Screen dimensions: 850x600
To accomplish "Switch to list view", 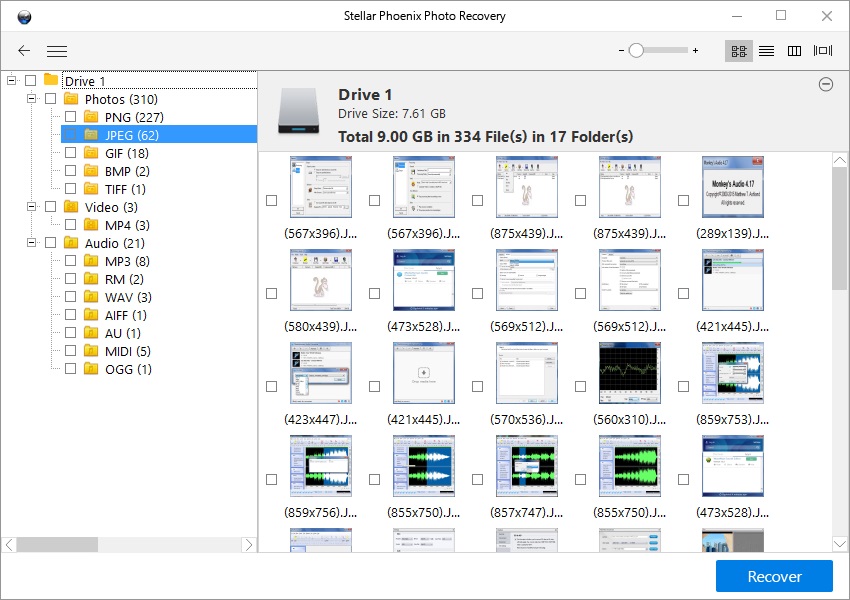I will pos(766,50).
